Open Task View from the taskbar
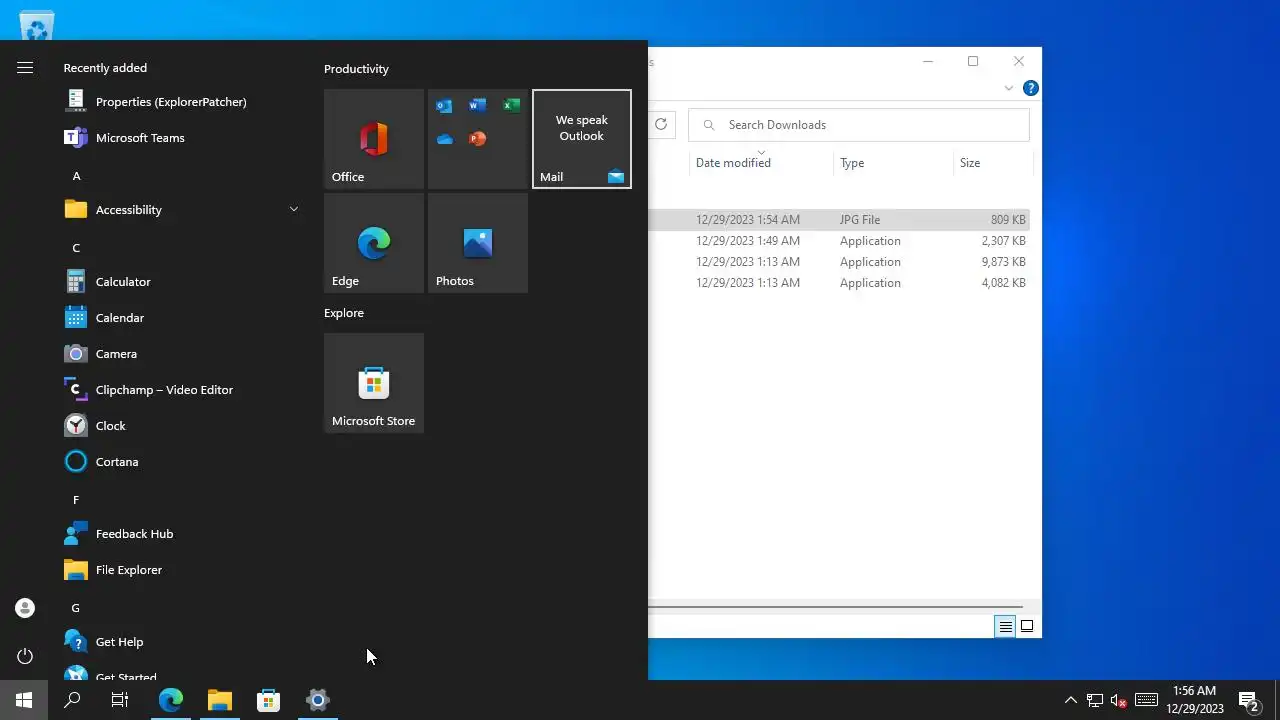This screenshot has height=720, width=1280. (x=120, y=700)
